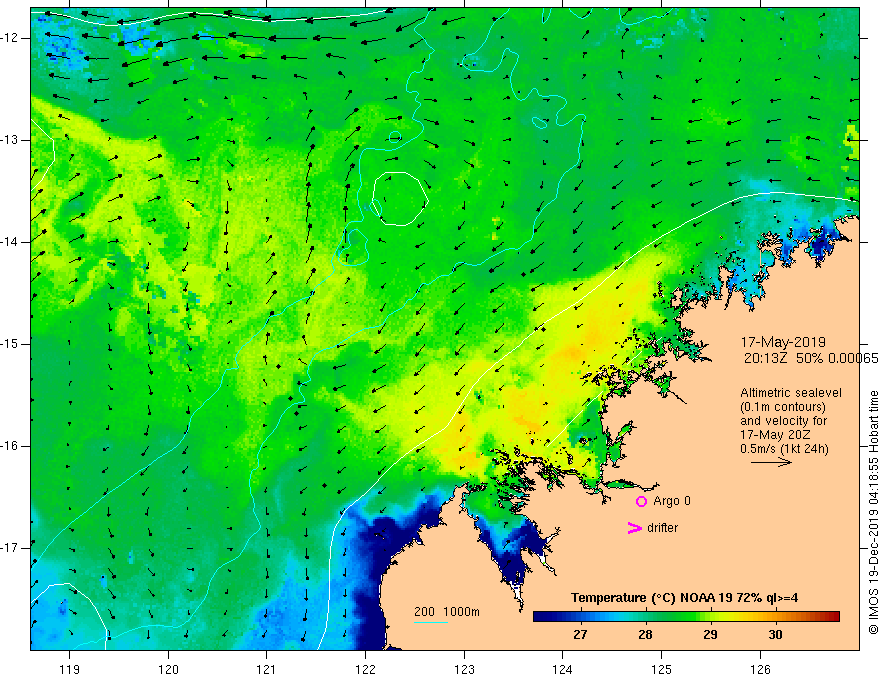
Task: Click the '(0.1m contours)' text
Action: (x=783, y=407)
